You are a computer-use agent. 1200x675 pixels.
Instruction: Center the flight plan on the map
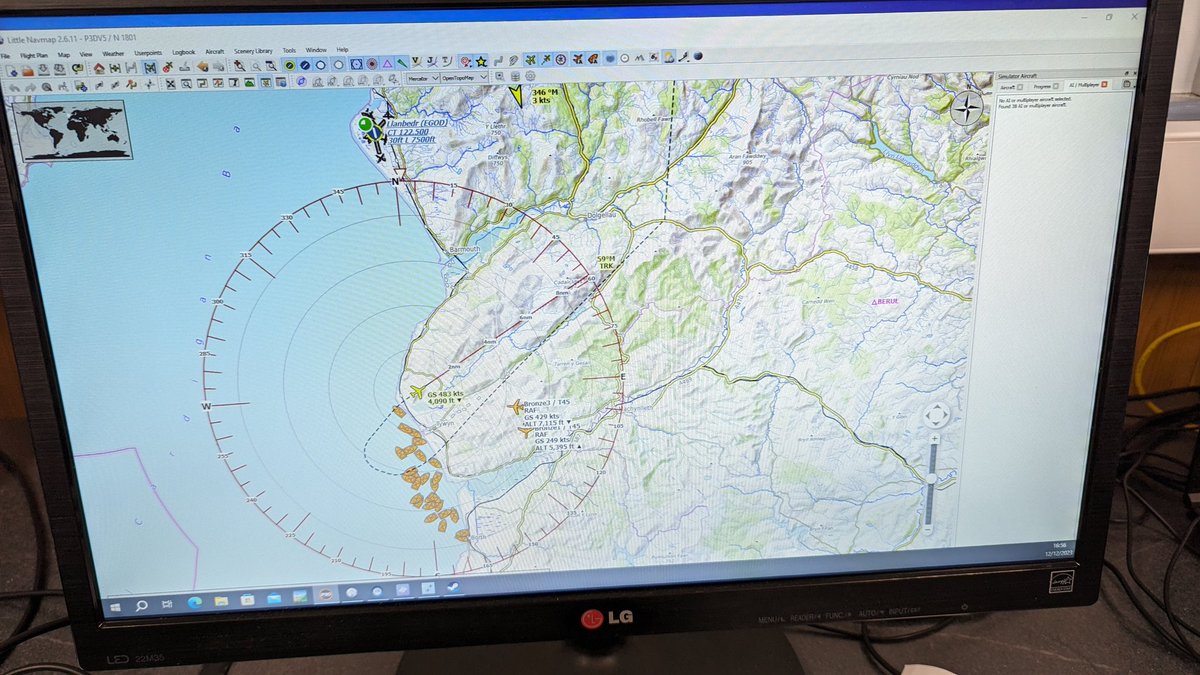[131, 67]
